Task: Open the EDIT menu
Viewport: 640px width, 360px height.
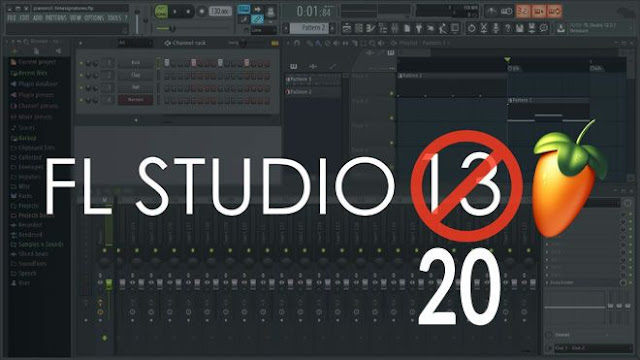Action: [24, 18]
